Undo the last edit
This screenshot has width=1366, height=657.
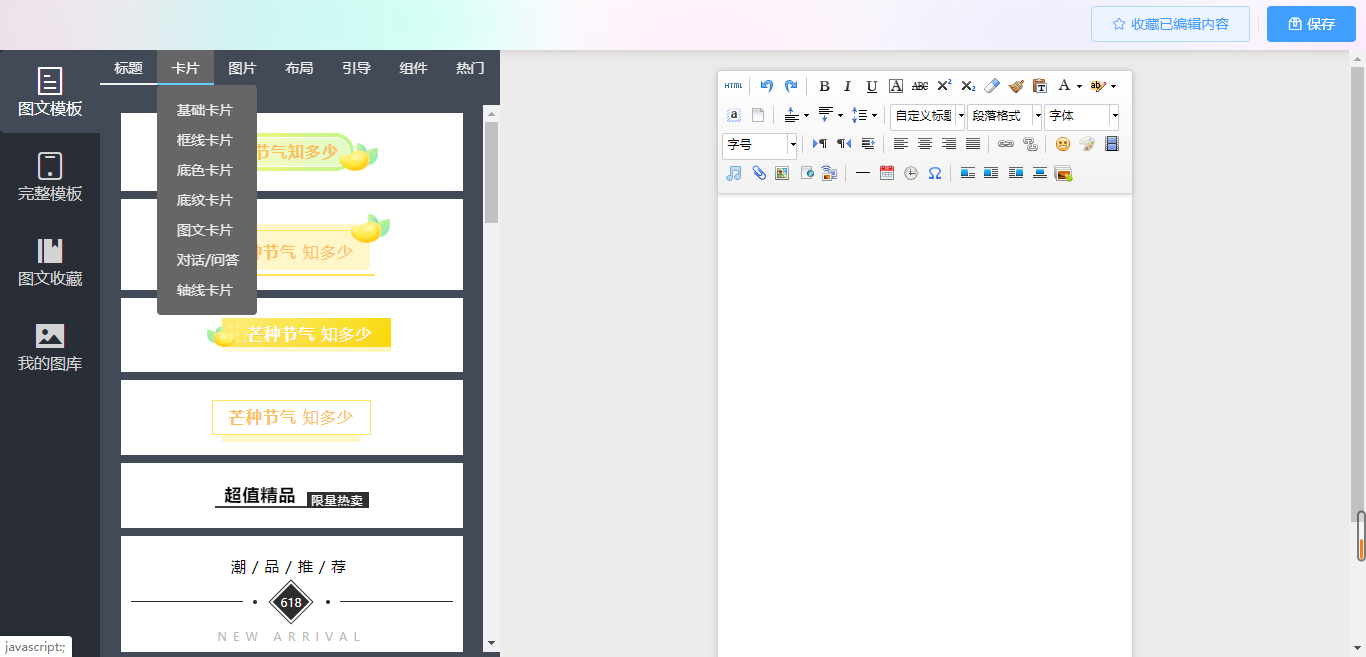tap(767, 86)
